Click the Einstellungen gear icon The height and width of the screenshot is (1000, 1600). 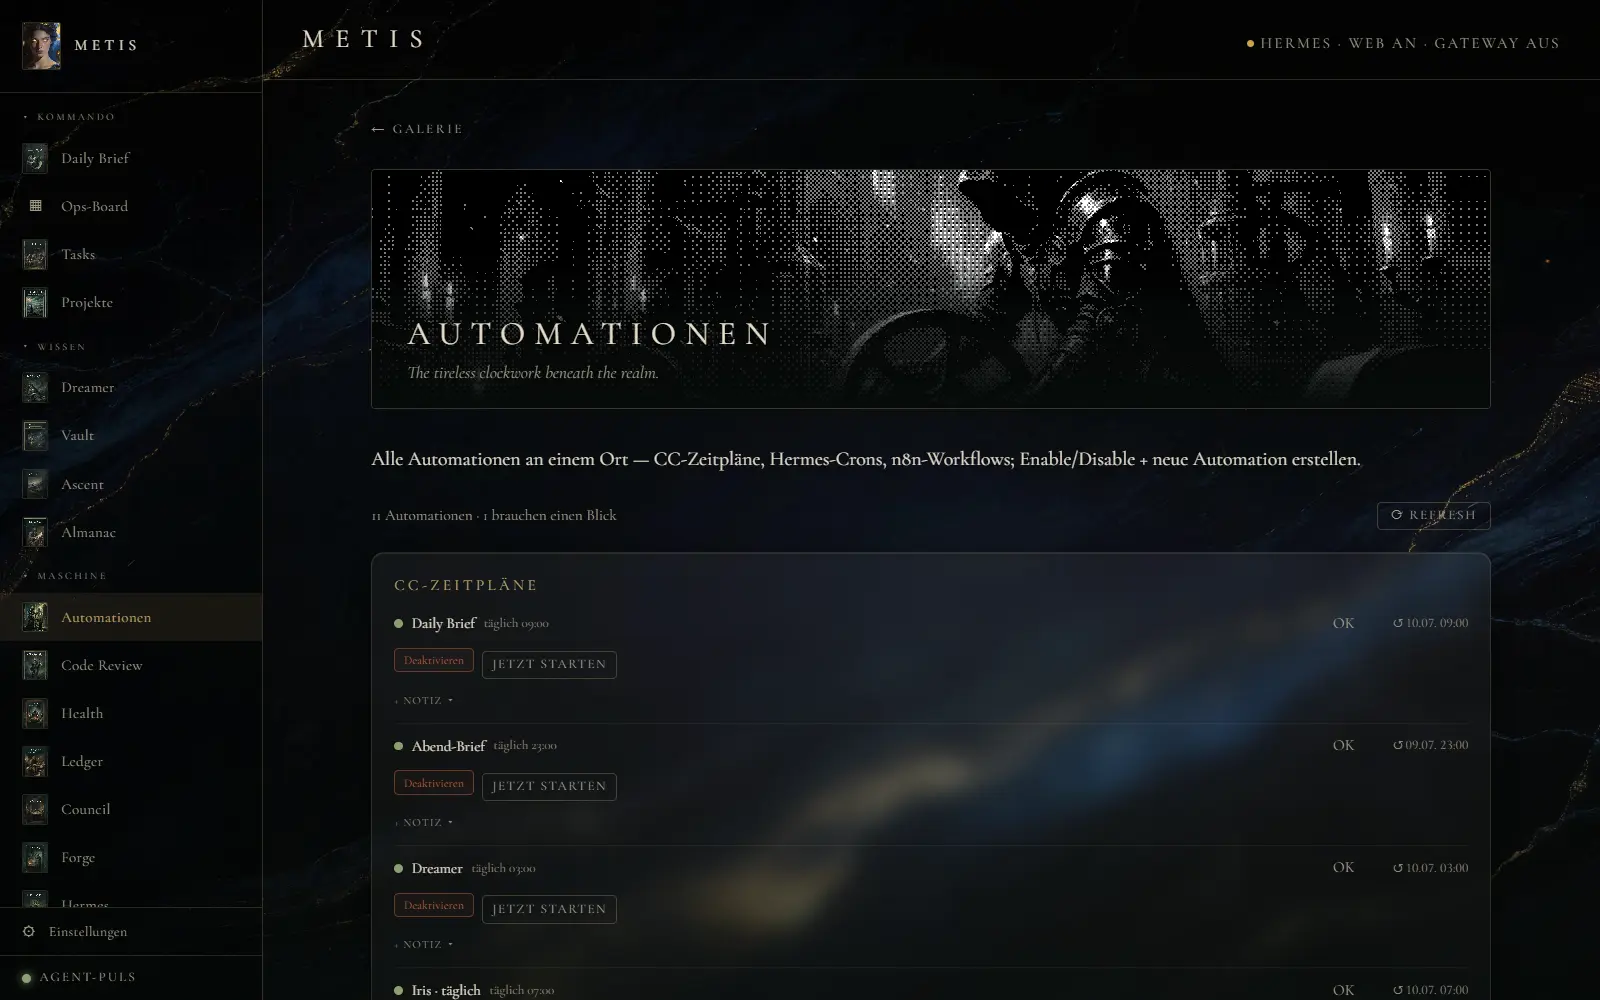click(x=29, y=931)
